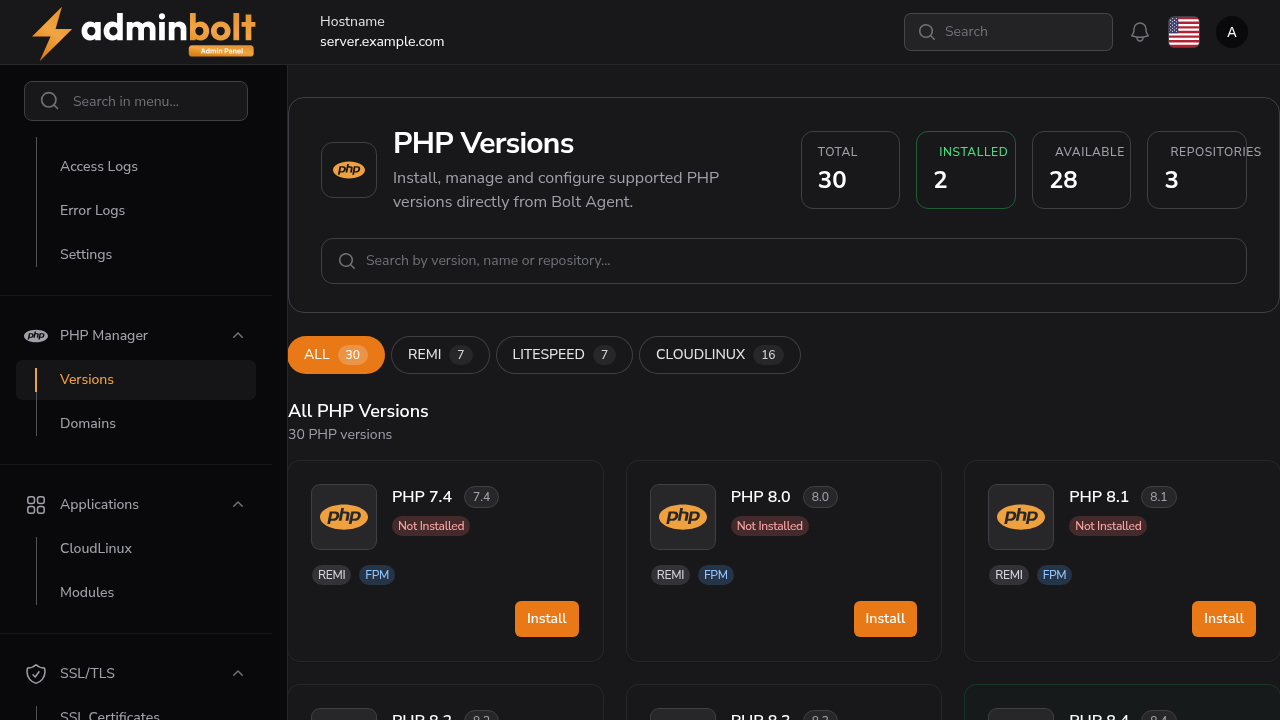Select the REMI filter tab
This screenshot has height=720, width=1280.
(x=440, y=355)
